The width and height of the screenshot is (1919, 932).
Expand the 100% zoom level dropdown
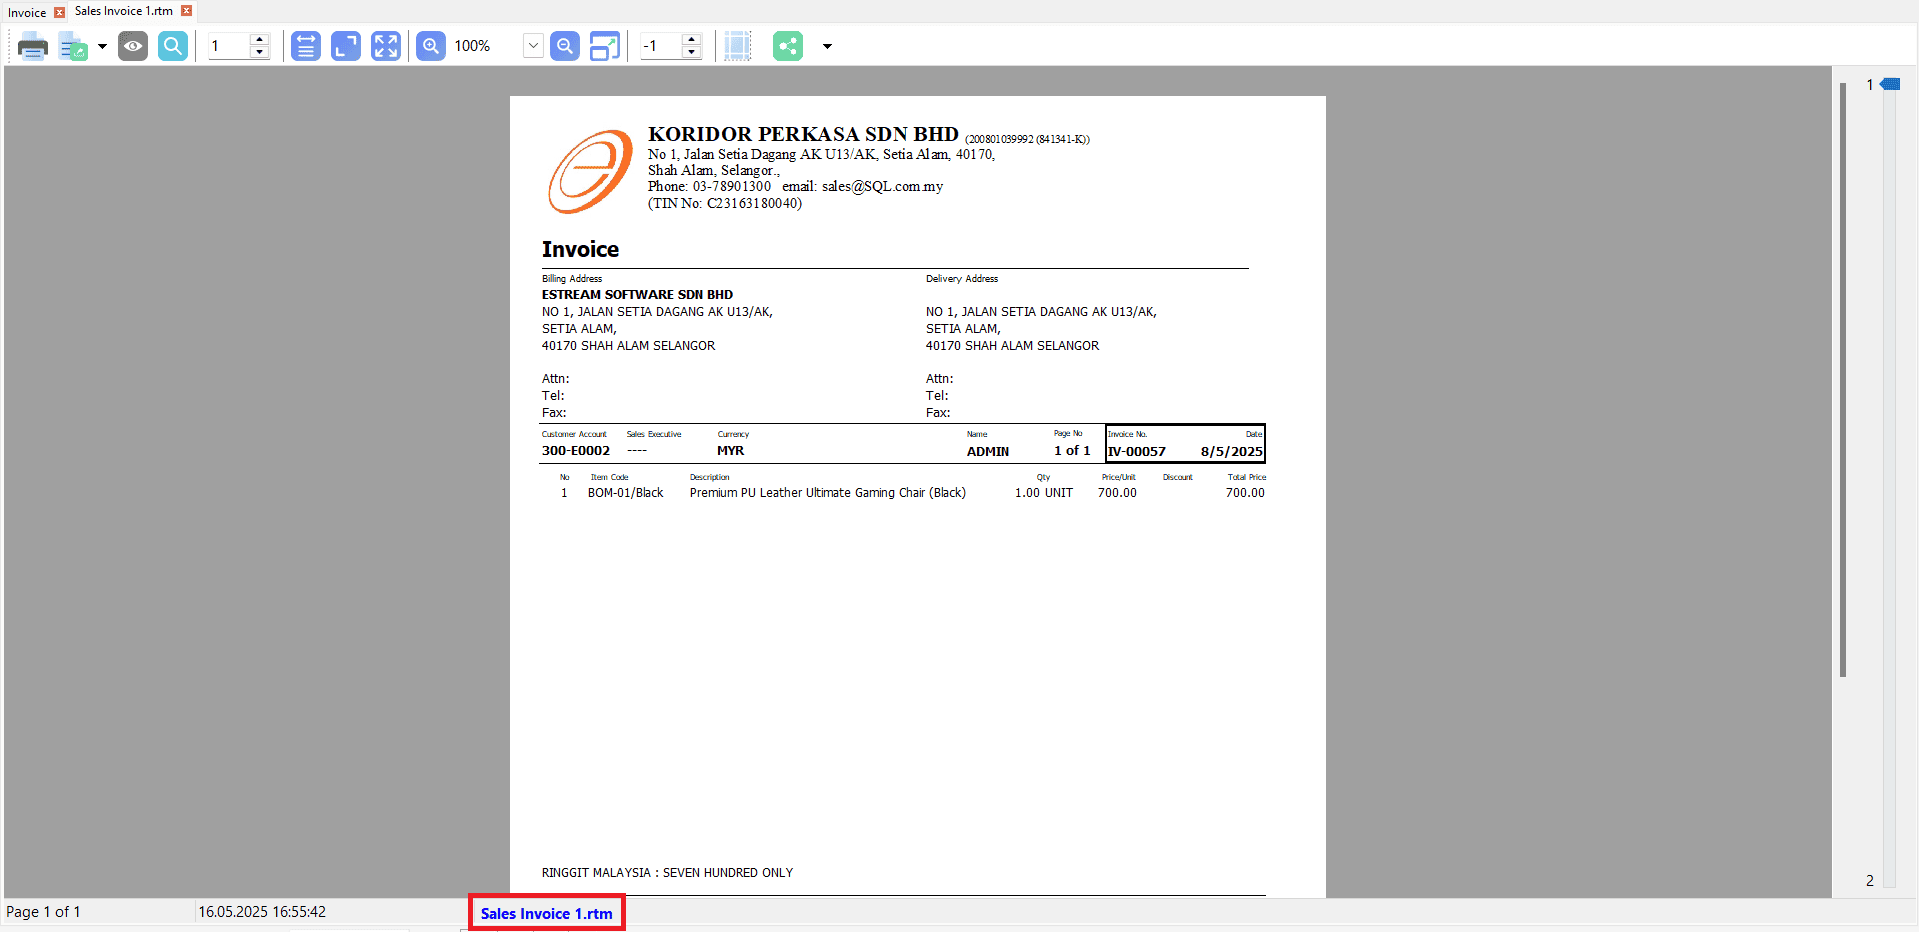coord(533,46)
